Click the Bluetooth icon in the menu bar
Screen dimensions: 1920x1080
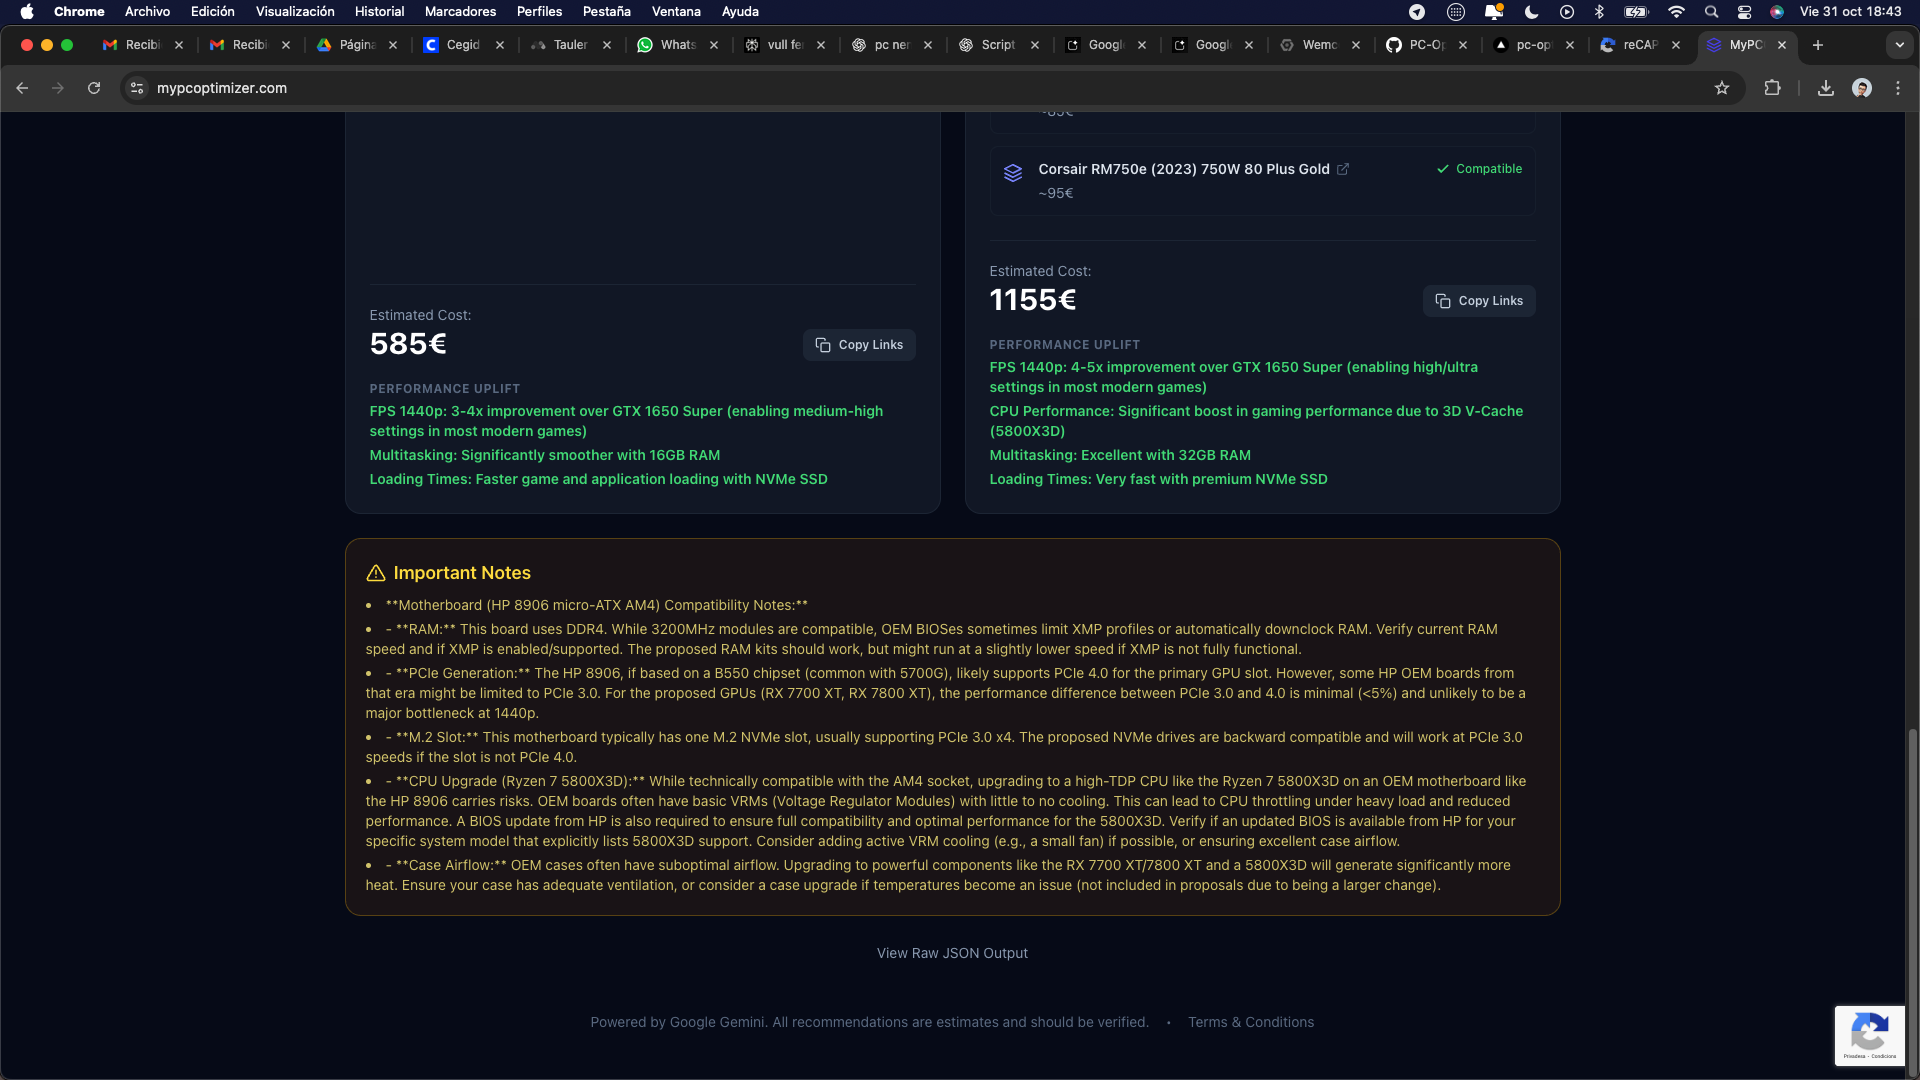[1599, 12]
